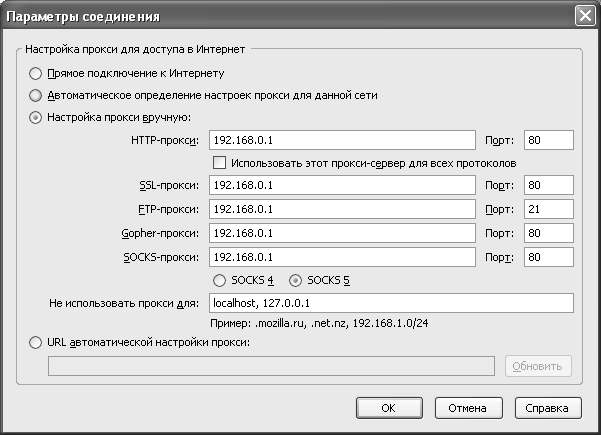The image size is (601, 435).
Task: Click the SOCKS proxy port field
Action: point(548,257)
